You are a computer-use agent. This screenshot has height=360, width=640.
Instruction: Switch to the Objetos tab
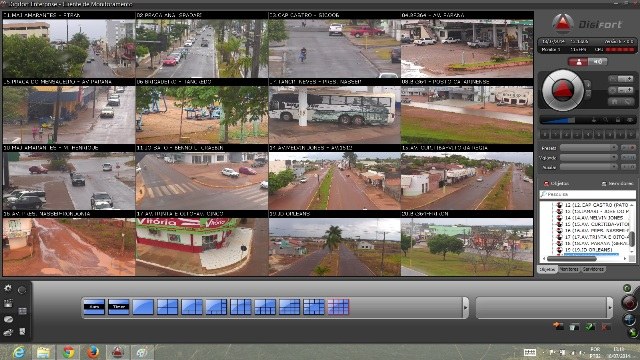coord(547,269)
